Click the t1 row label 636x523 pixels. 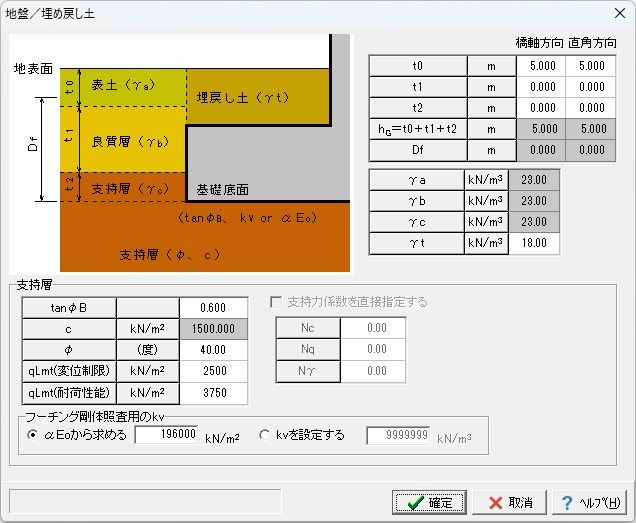click(x=418, y=87)
